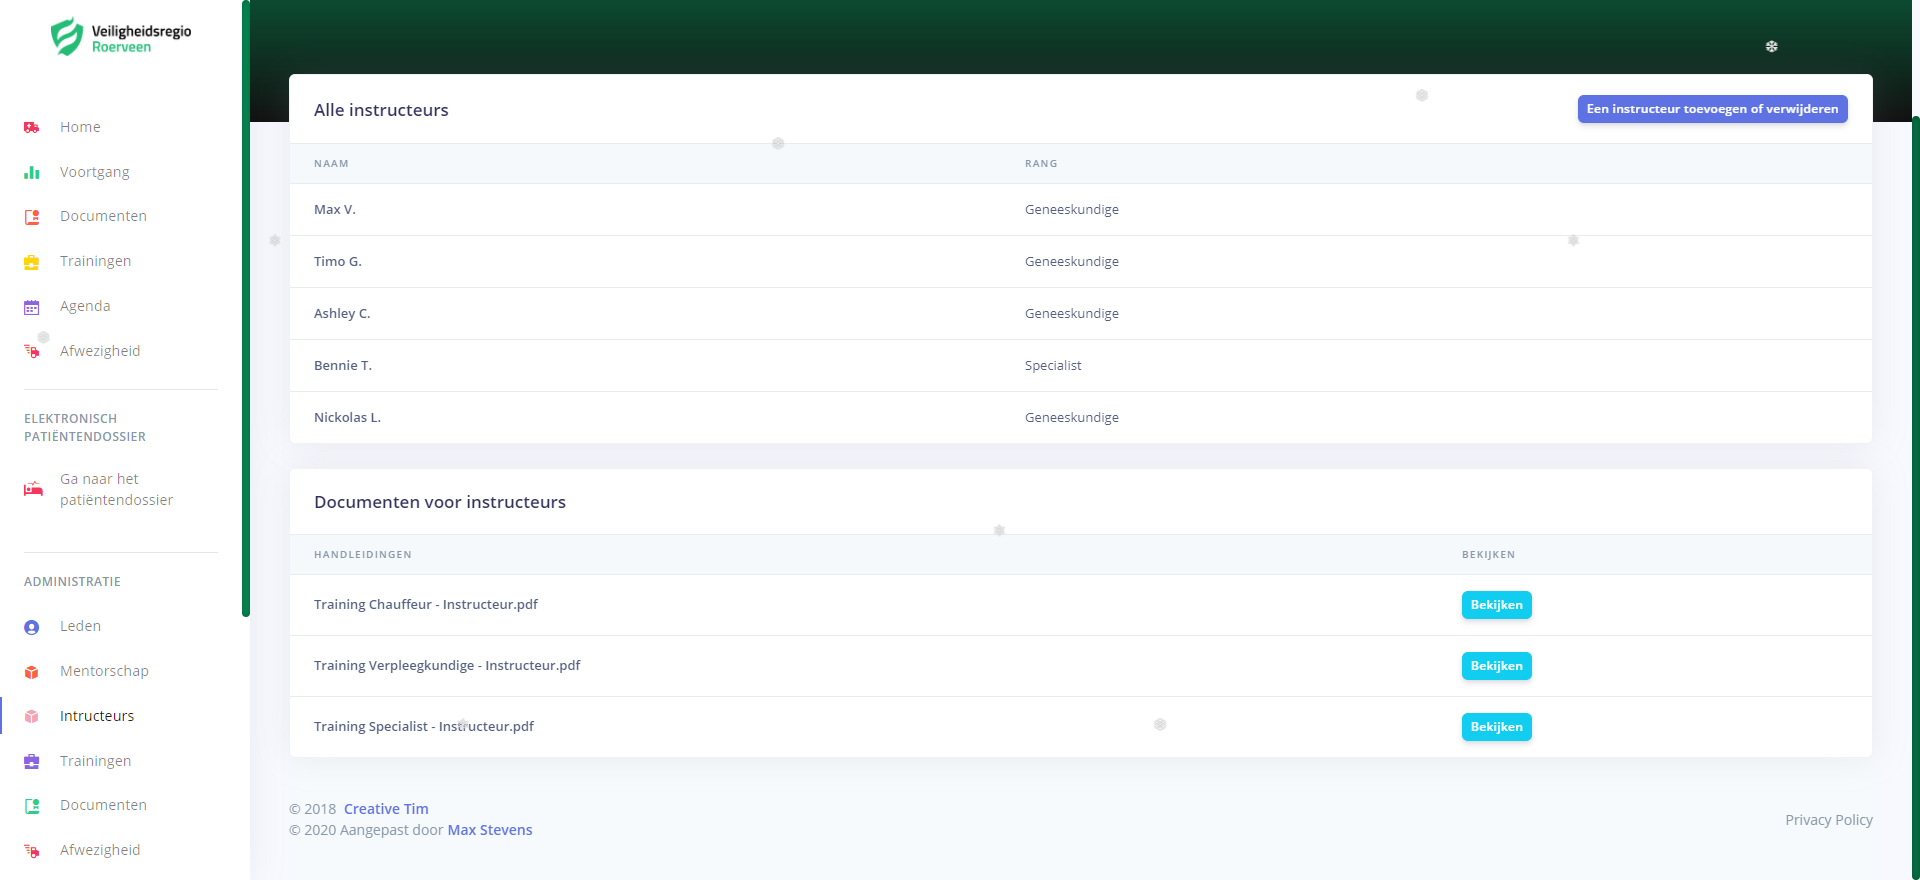The width and height of the screenshot is (1920, 880).
Task: Click the purple briefcase Trainingen icon under Administratie
Action: (x=32, y=761)
